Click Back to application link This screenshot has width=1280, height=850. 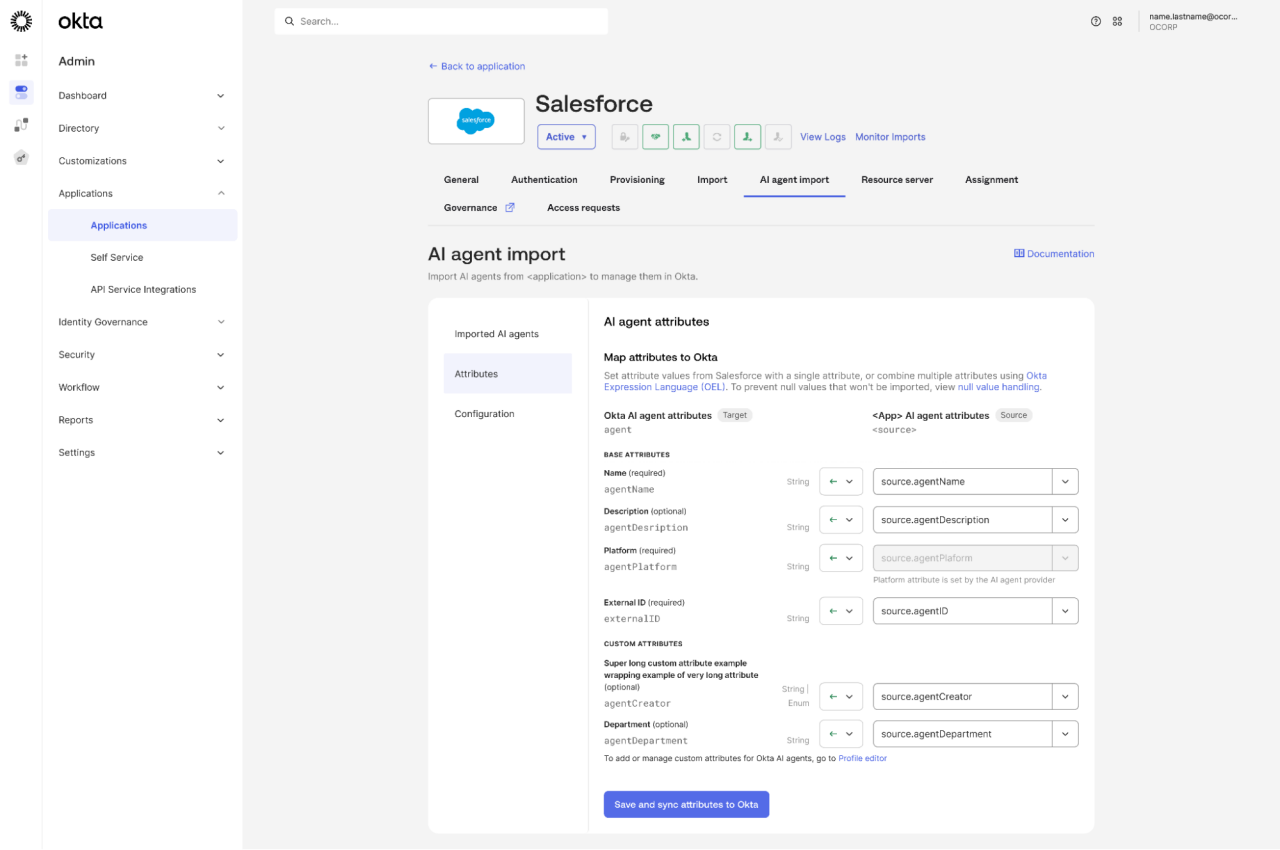(476, 66)
